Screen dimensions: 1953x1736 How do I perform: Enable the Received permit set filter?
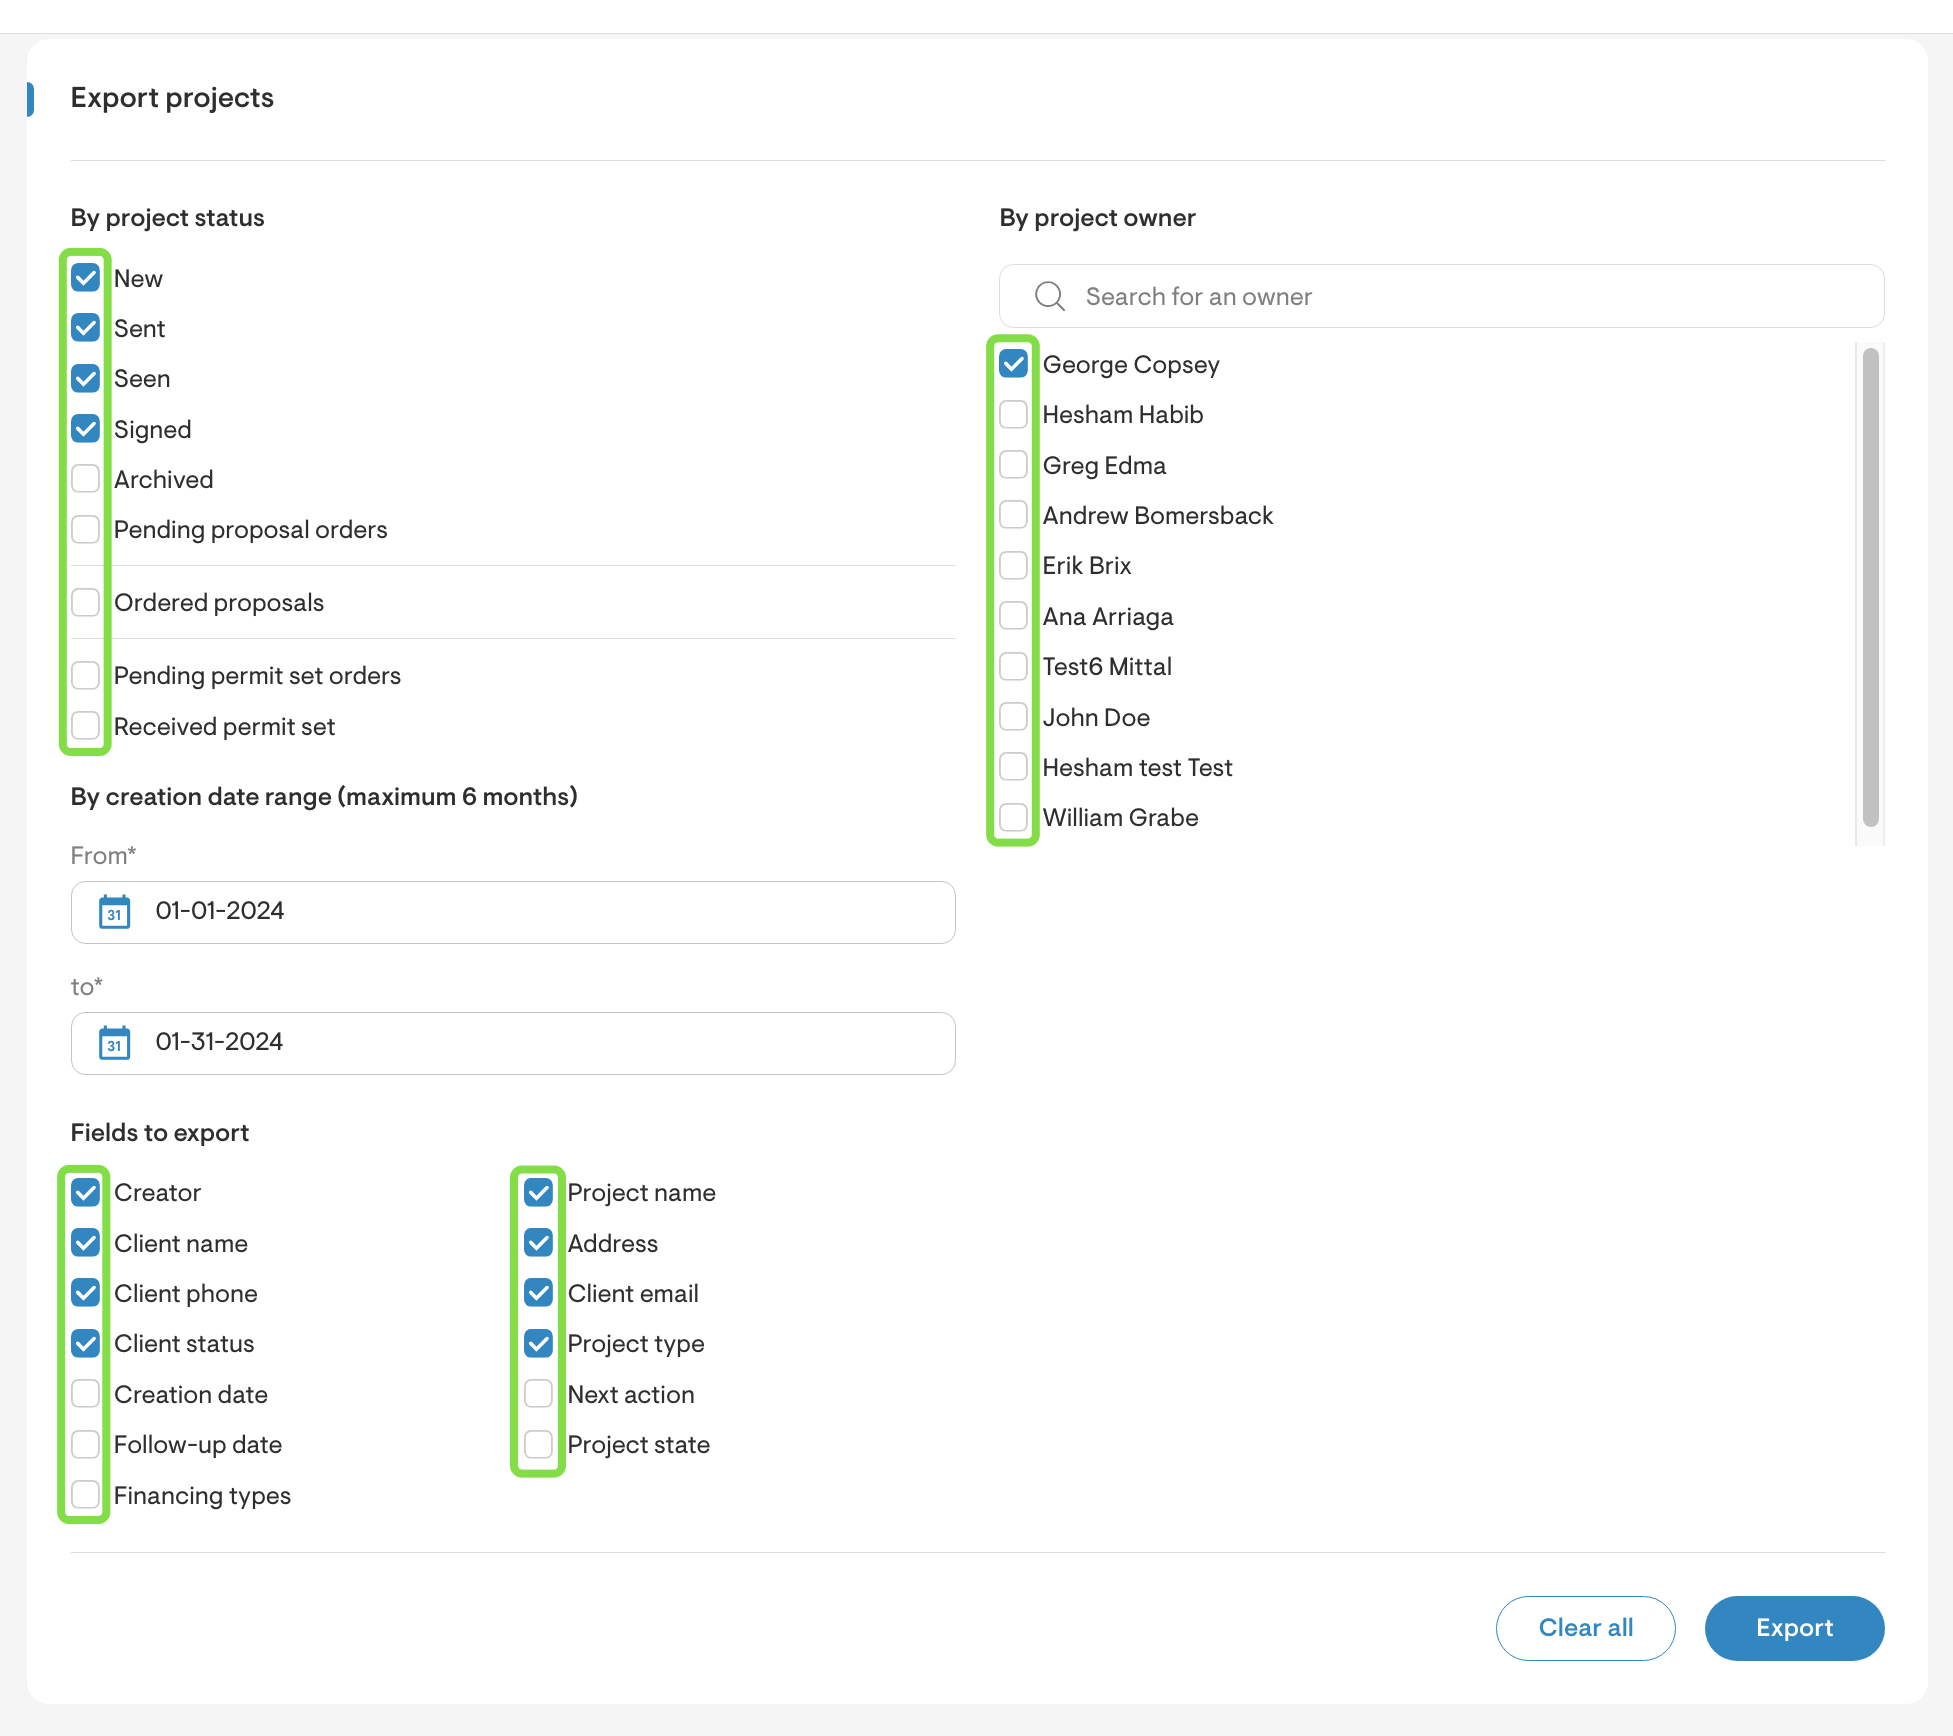coord(85,726)
